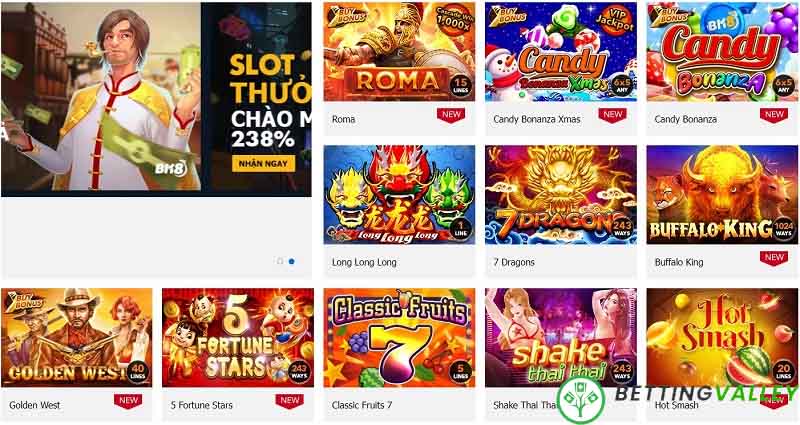
Task: Click the 1024 Ways badge on Buffalo King
Action: click(x=783, y=228)
